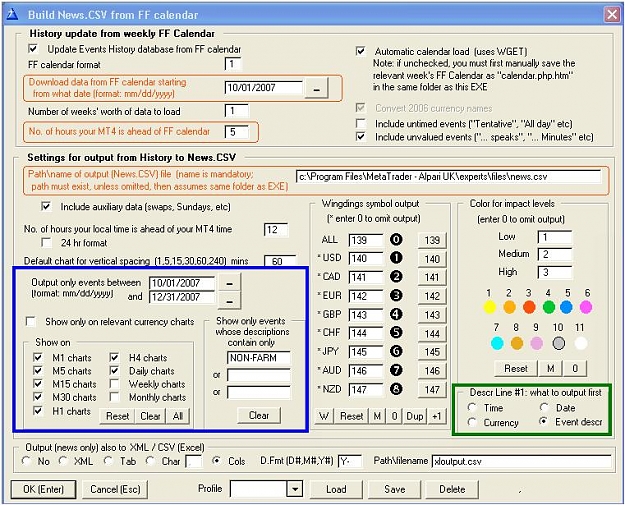Click the D.Fmt date format field

(x=350, y=461)
